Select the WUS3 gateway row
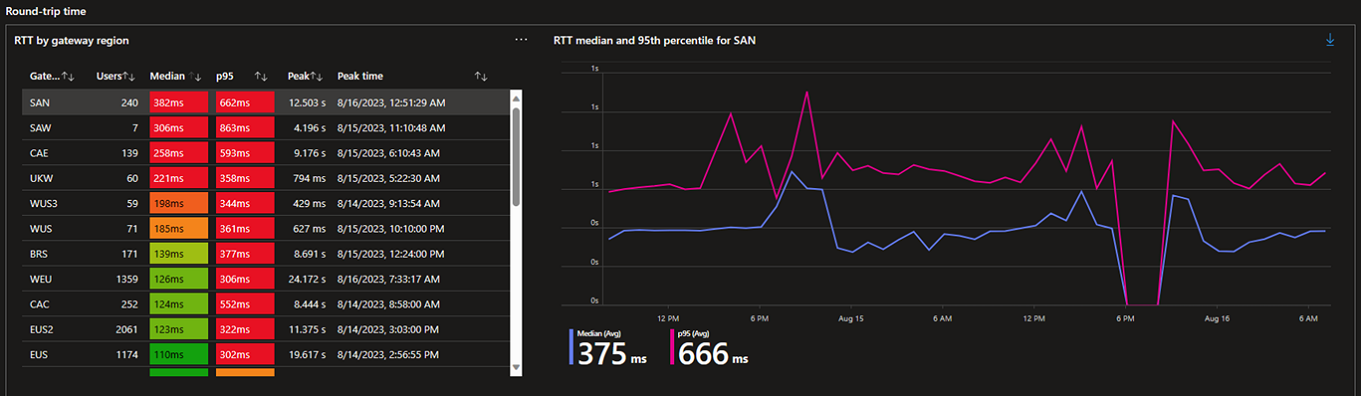 (x=265, y=203)
